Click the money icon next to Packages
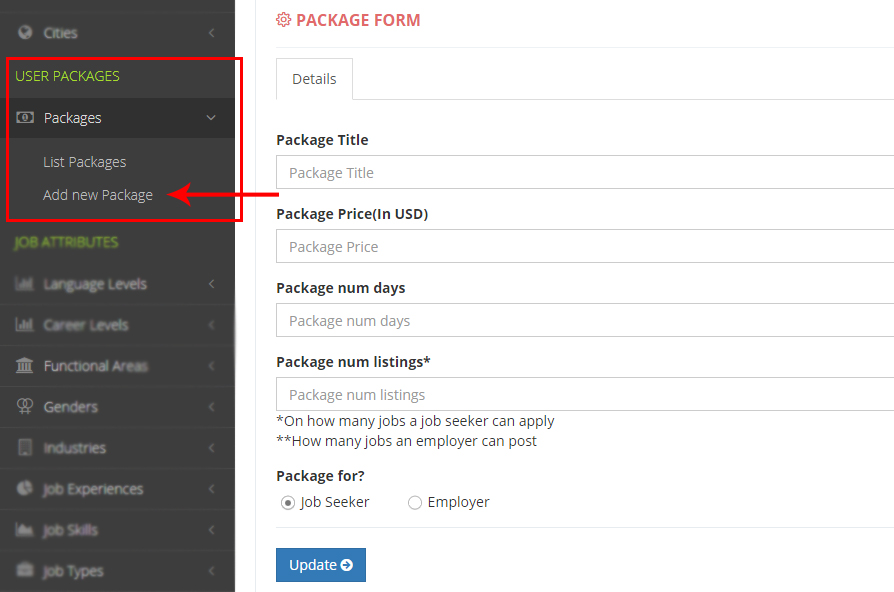894x592 pixels. (25, 118)
